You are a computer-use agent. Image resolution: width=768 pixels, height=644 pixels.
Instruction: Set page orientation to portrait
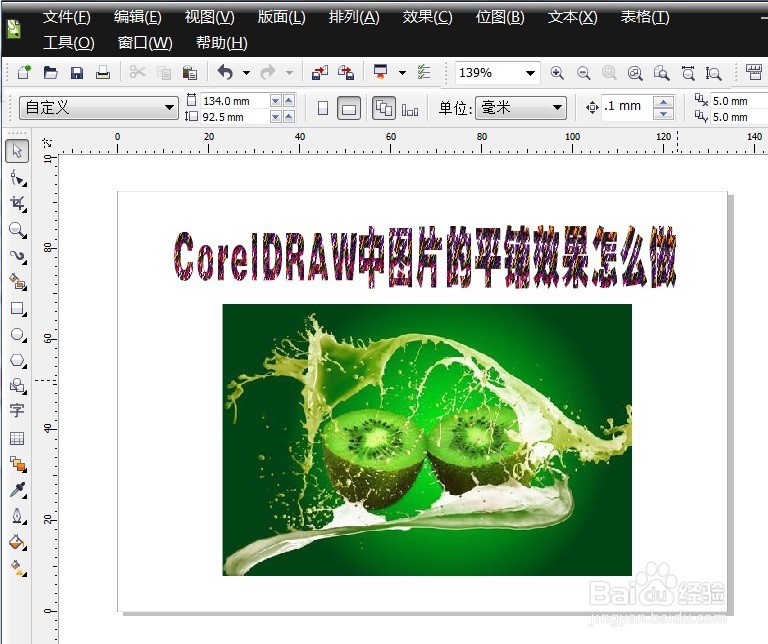(x=323, y=108)
